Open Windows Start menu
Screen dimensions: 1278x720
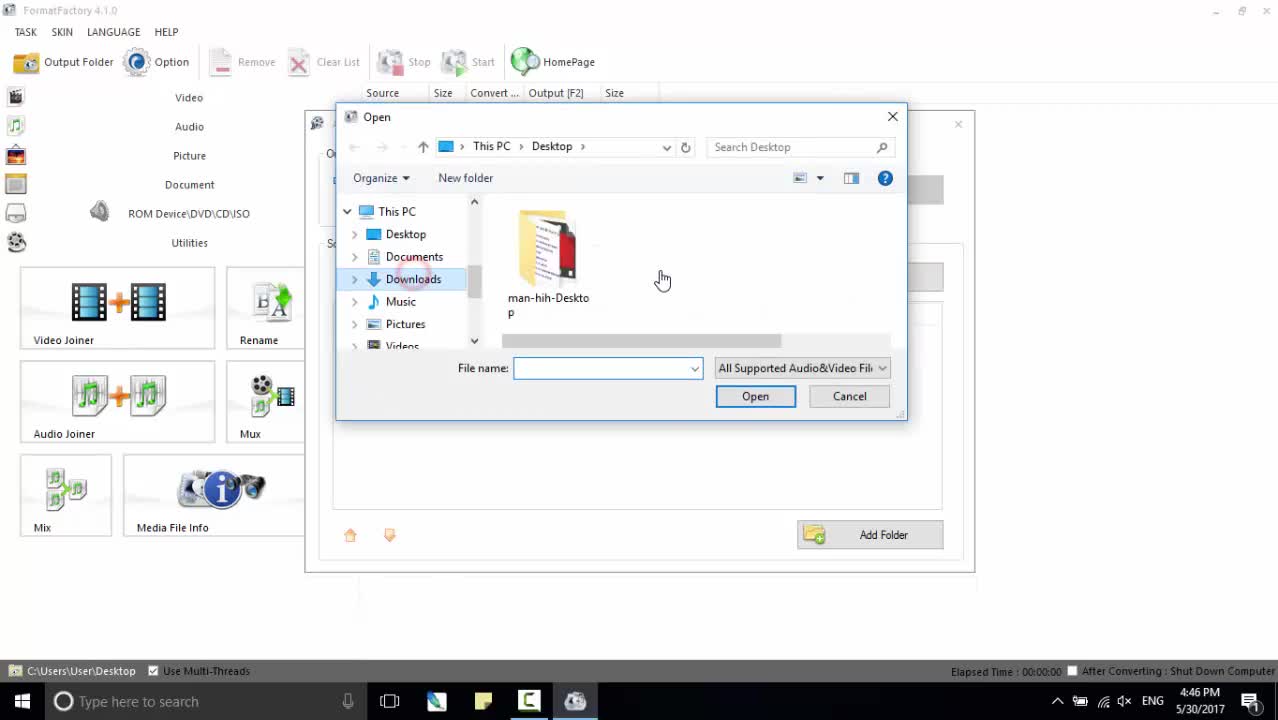[x=22, y=701]
